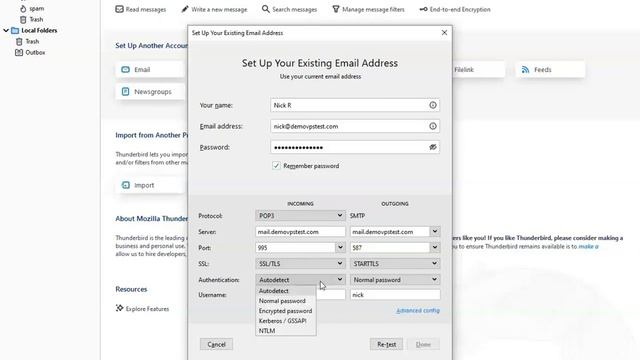Click the Feeds setup card
This screenshot has width=640, height=360.
[x=550, y=70]
